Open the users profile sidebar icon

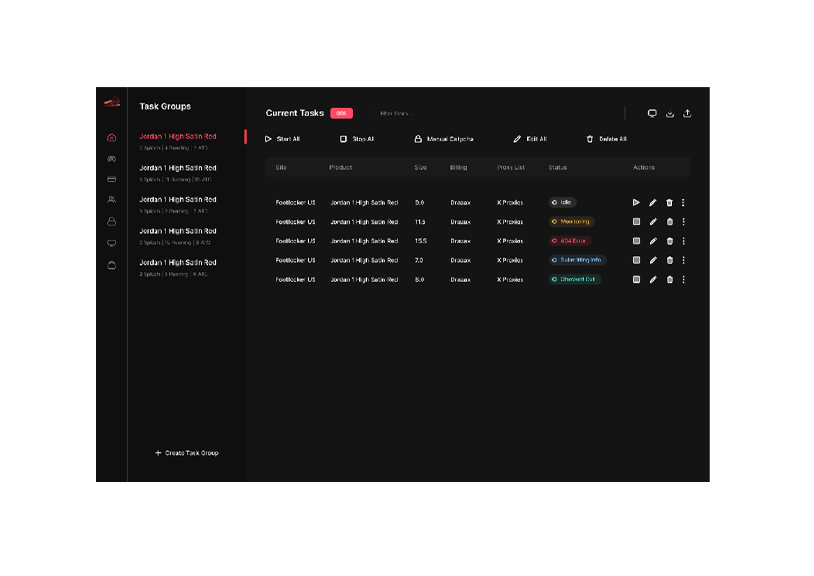111,200
